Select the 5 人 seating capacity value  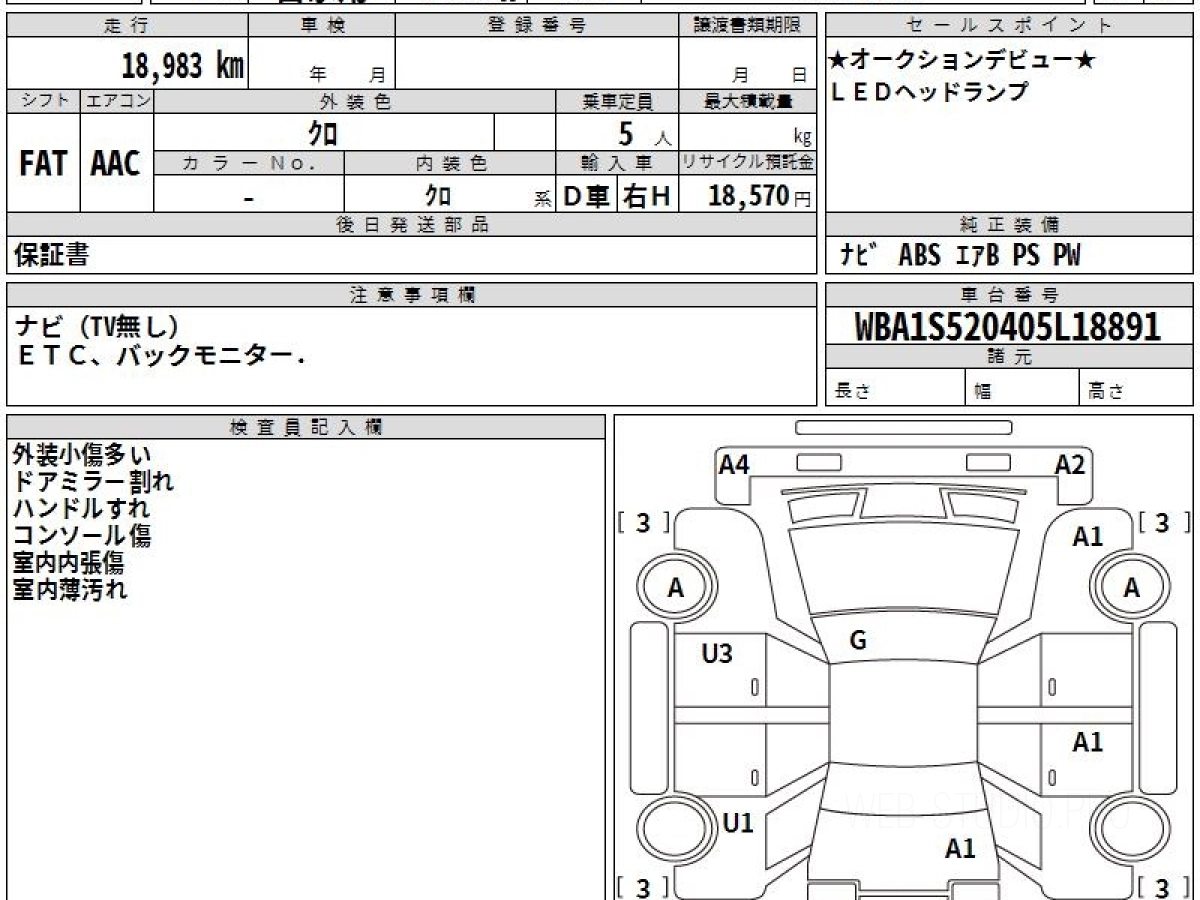[x=644, y=134]
